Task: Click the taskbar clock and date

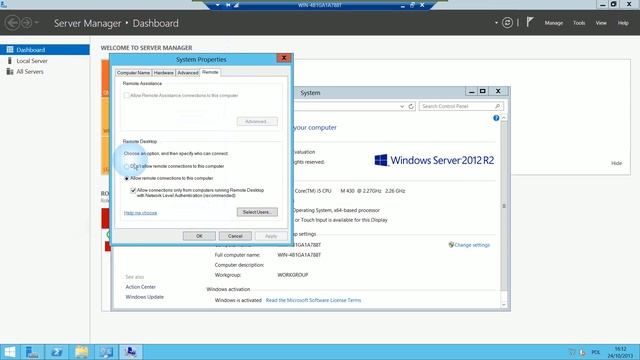Action: click(x=620, y=352)
